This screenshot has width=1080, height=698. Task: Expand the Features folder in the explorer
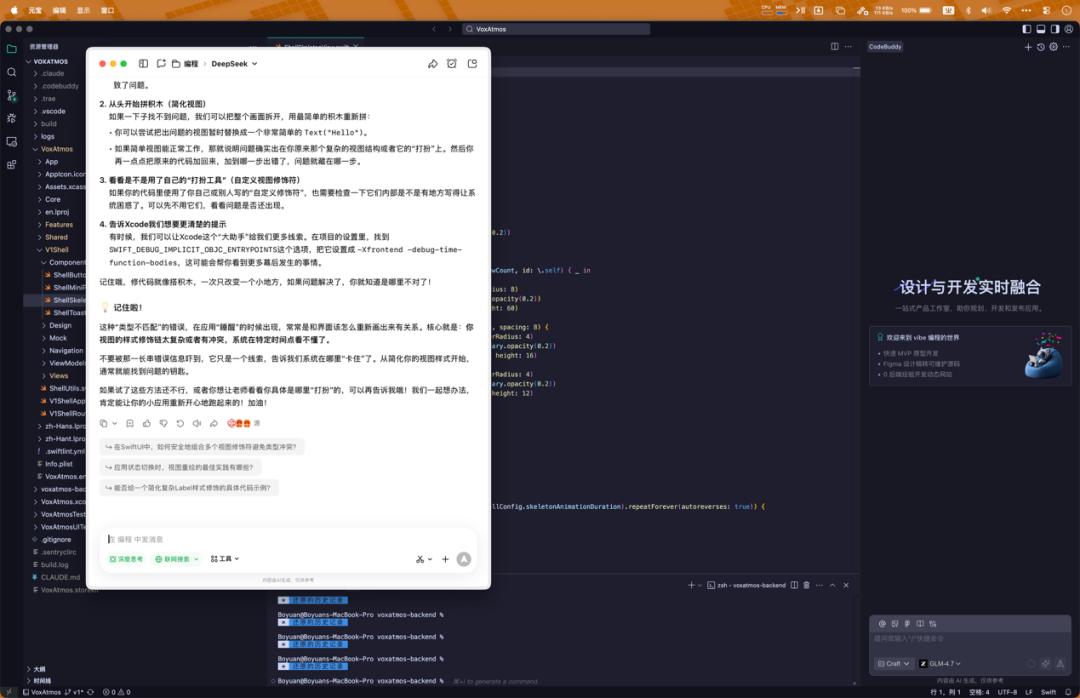point(58,225)
